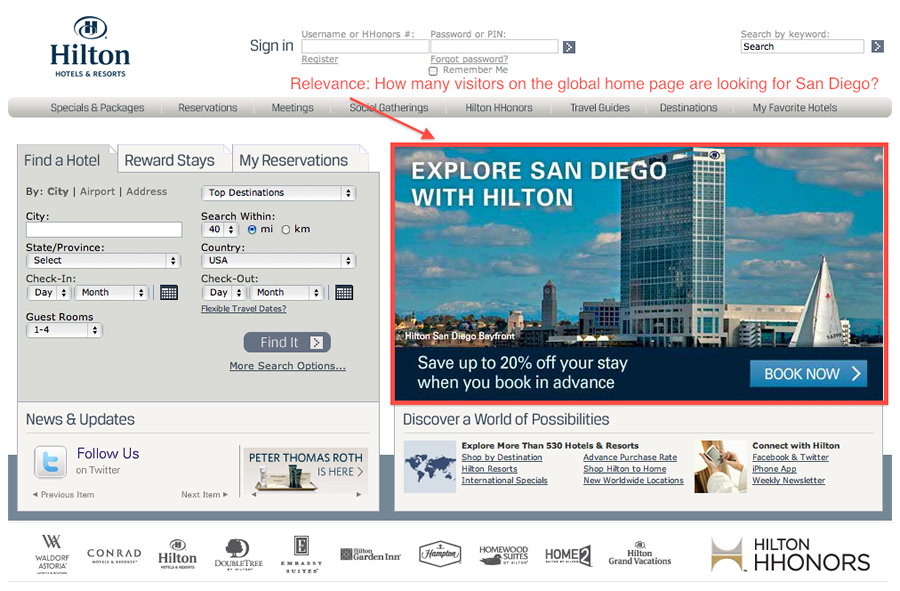Click the Password or PIN field

coord(494,46)
